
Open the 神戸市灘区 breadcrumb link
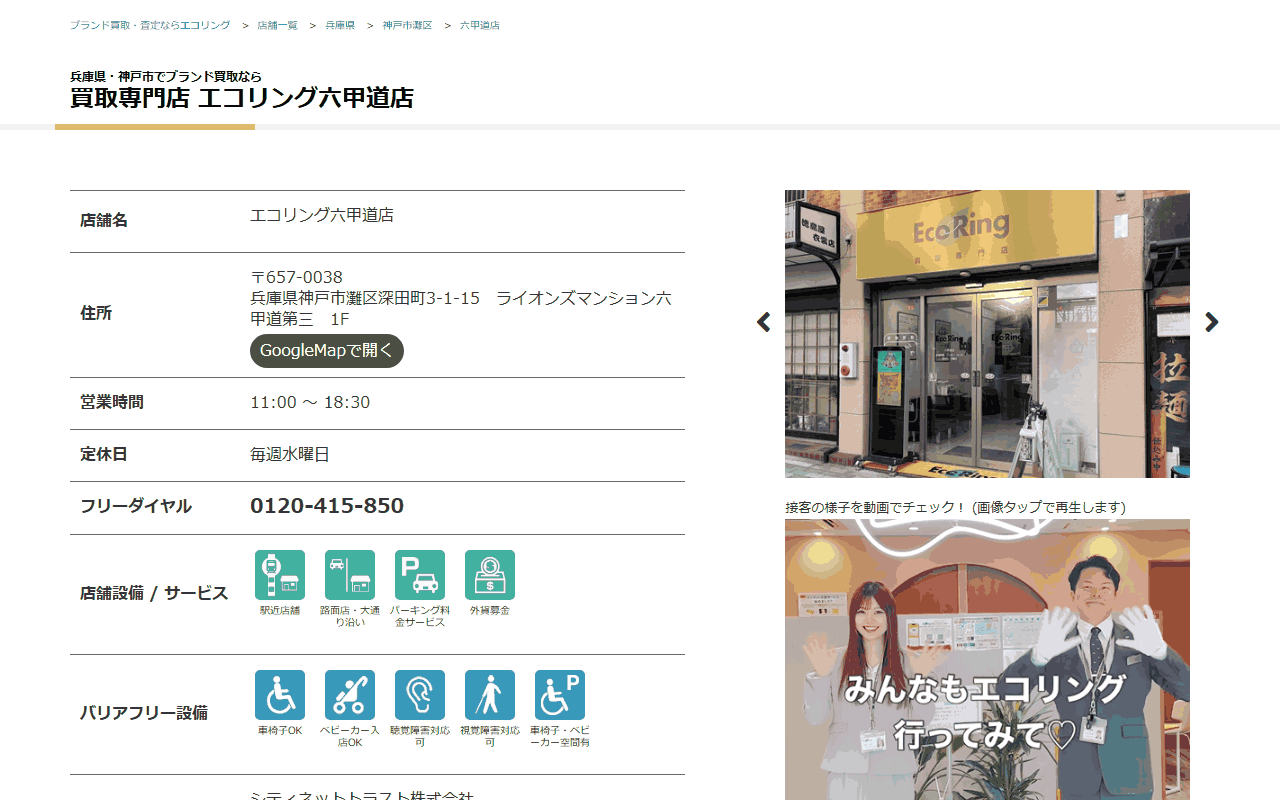pyautogui.click(x=407, y=25)
